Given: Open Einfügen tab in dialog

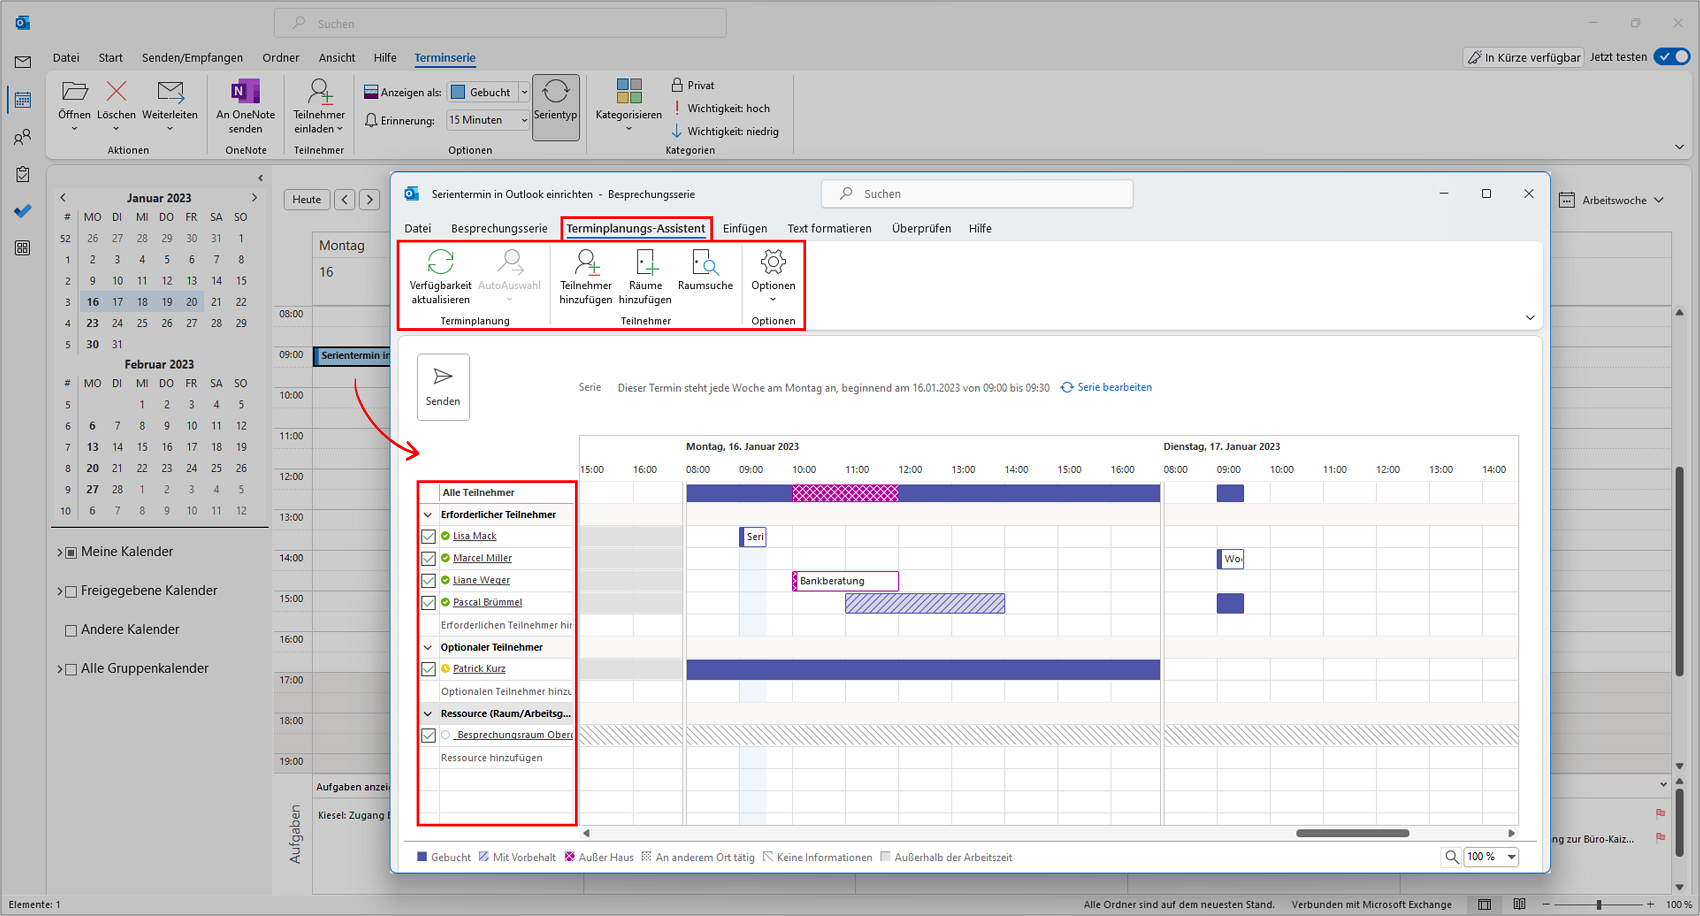Looking at the screenshot, I should point(745,228).
